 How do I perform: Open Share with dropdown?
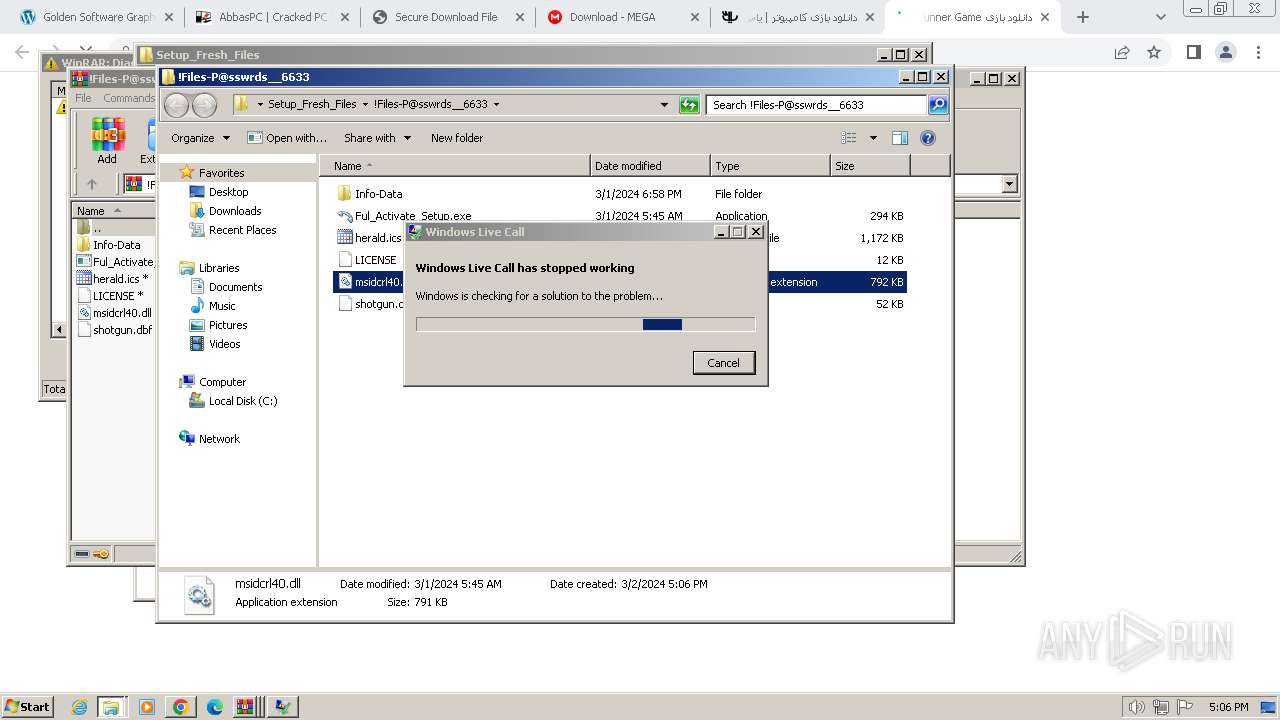click(377, 138)
